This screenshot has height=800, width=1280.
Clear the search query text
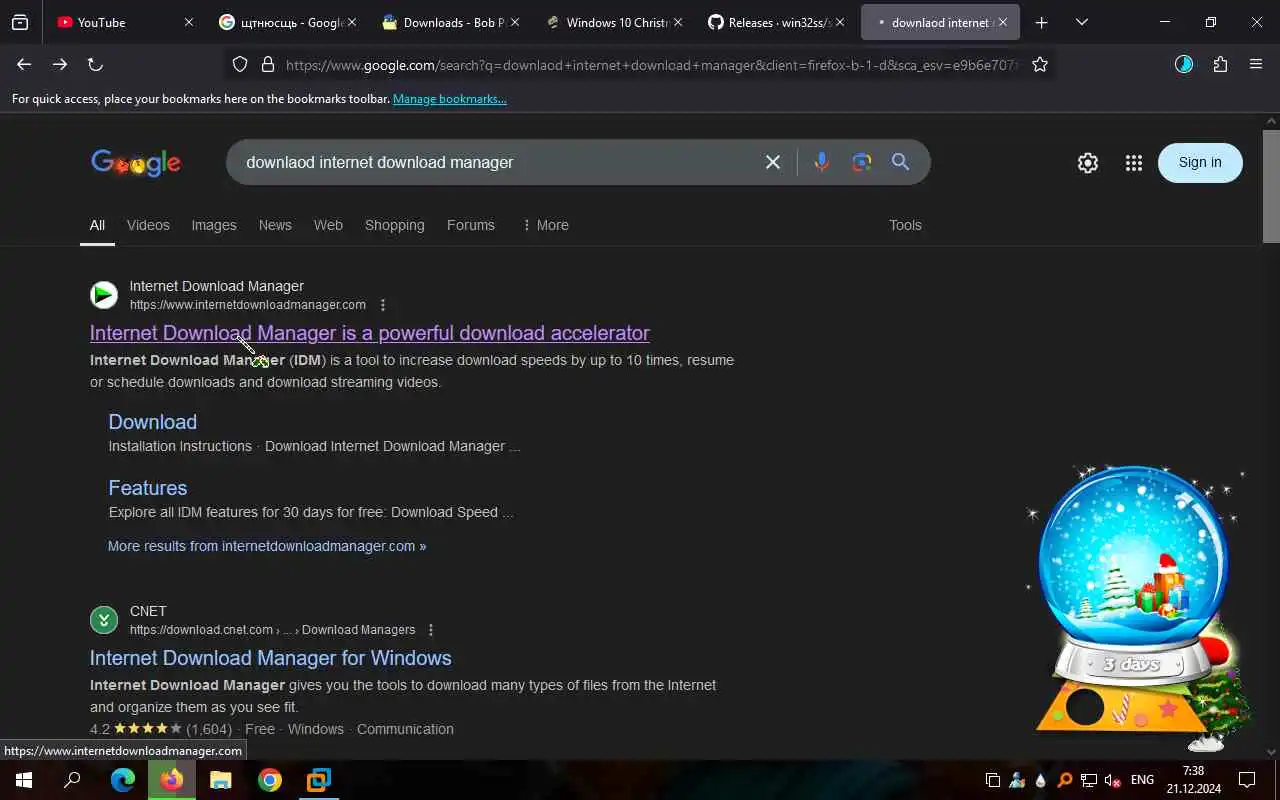point(773,162)
